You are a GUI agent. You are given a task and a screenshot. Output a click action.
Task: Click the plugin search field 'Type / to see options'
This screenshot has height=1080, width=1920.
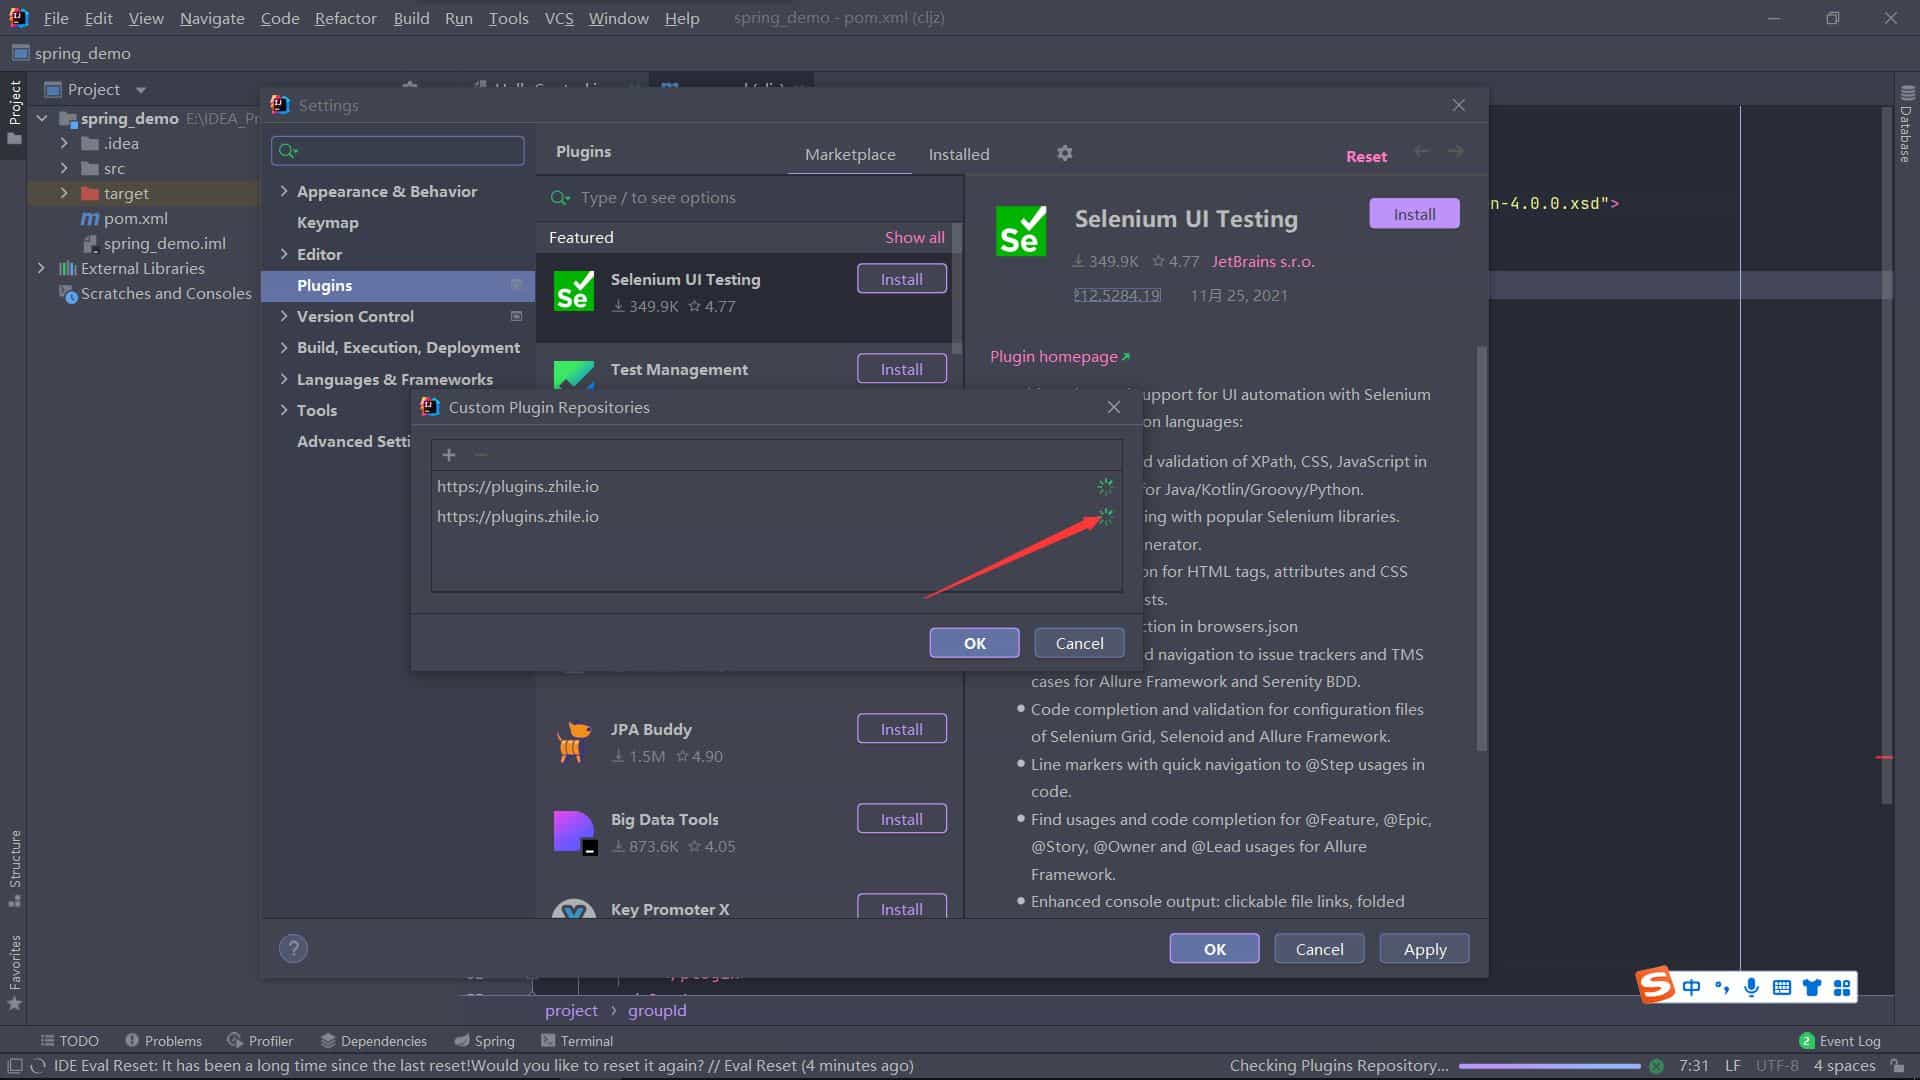click(750, 198)
